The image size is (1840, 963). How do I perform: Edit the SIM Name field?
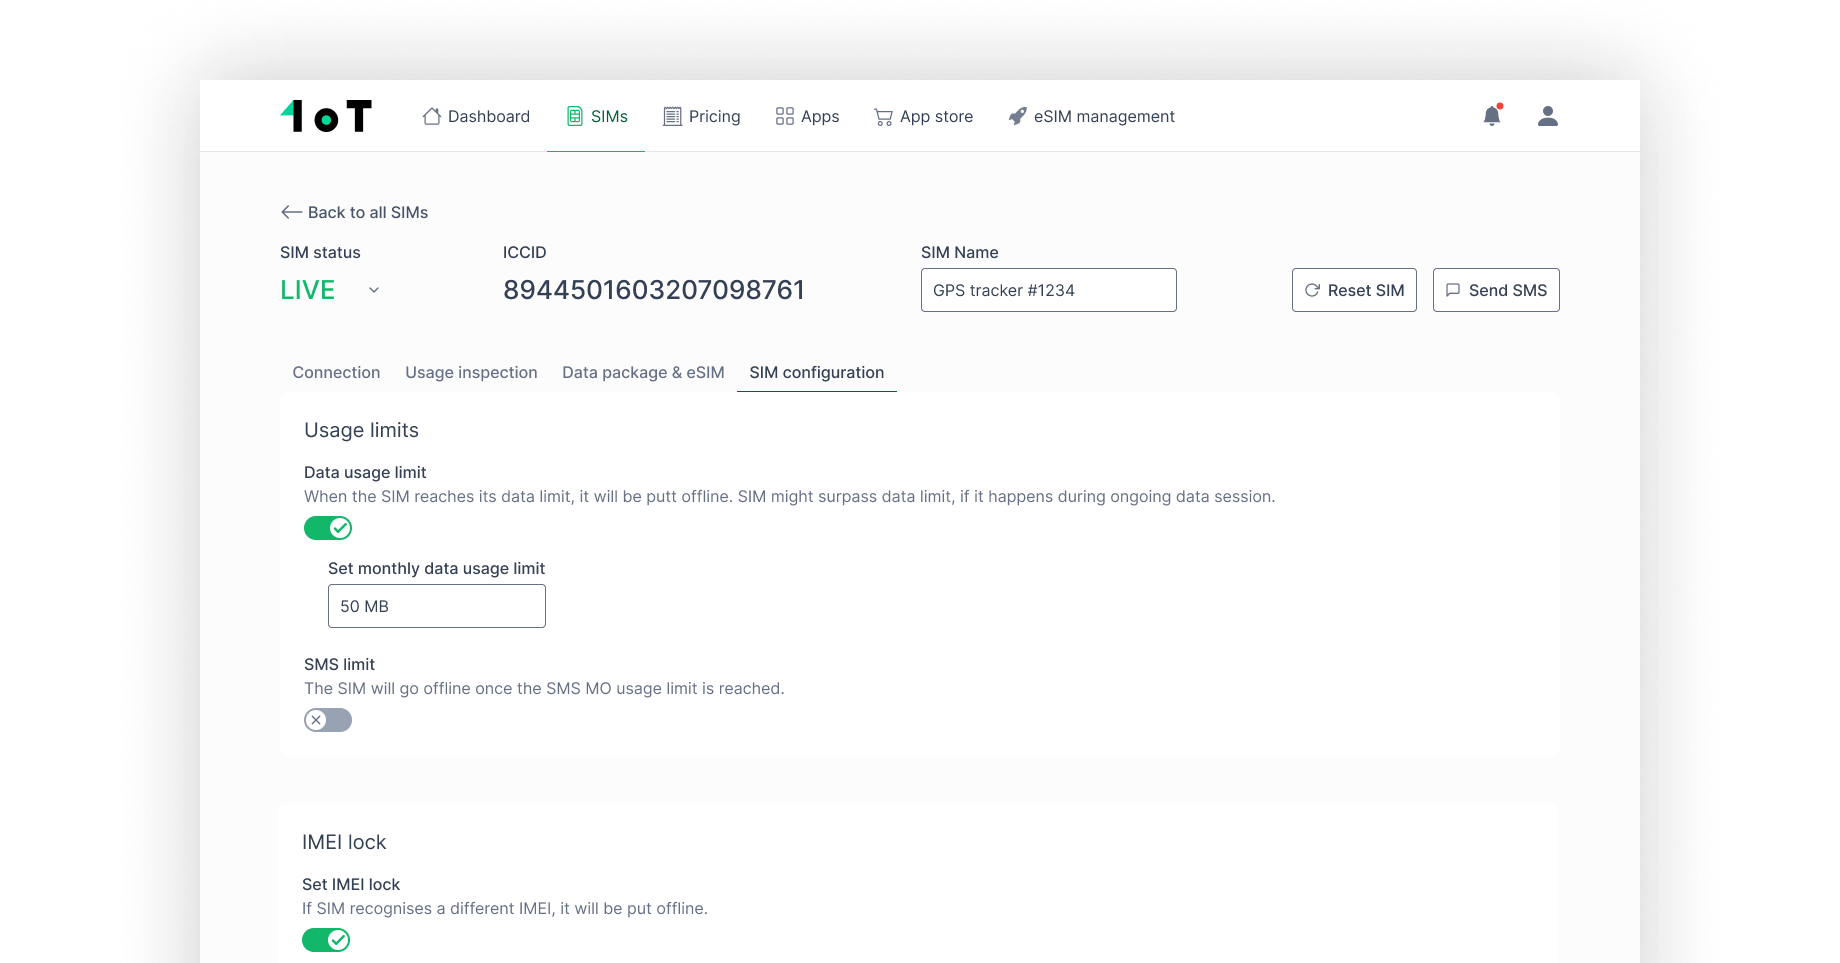tap(1048, 290)
